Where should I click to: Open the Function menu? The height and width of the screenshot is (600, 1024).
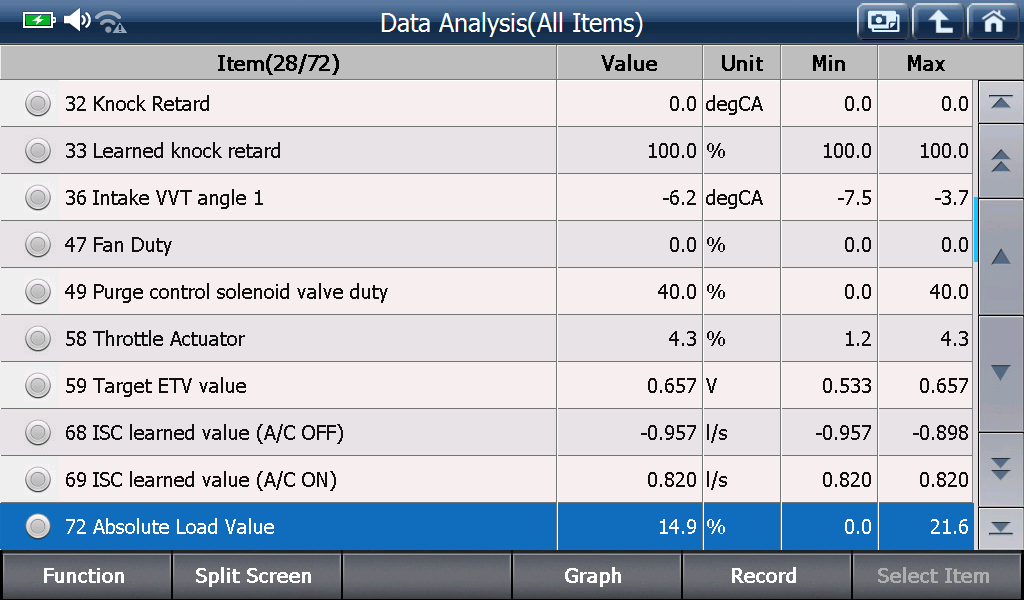pos(86,576)
